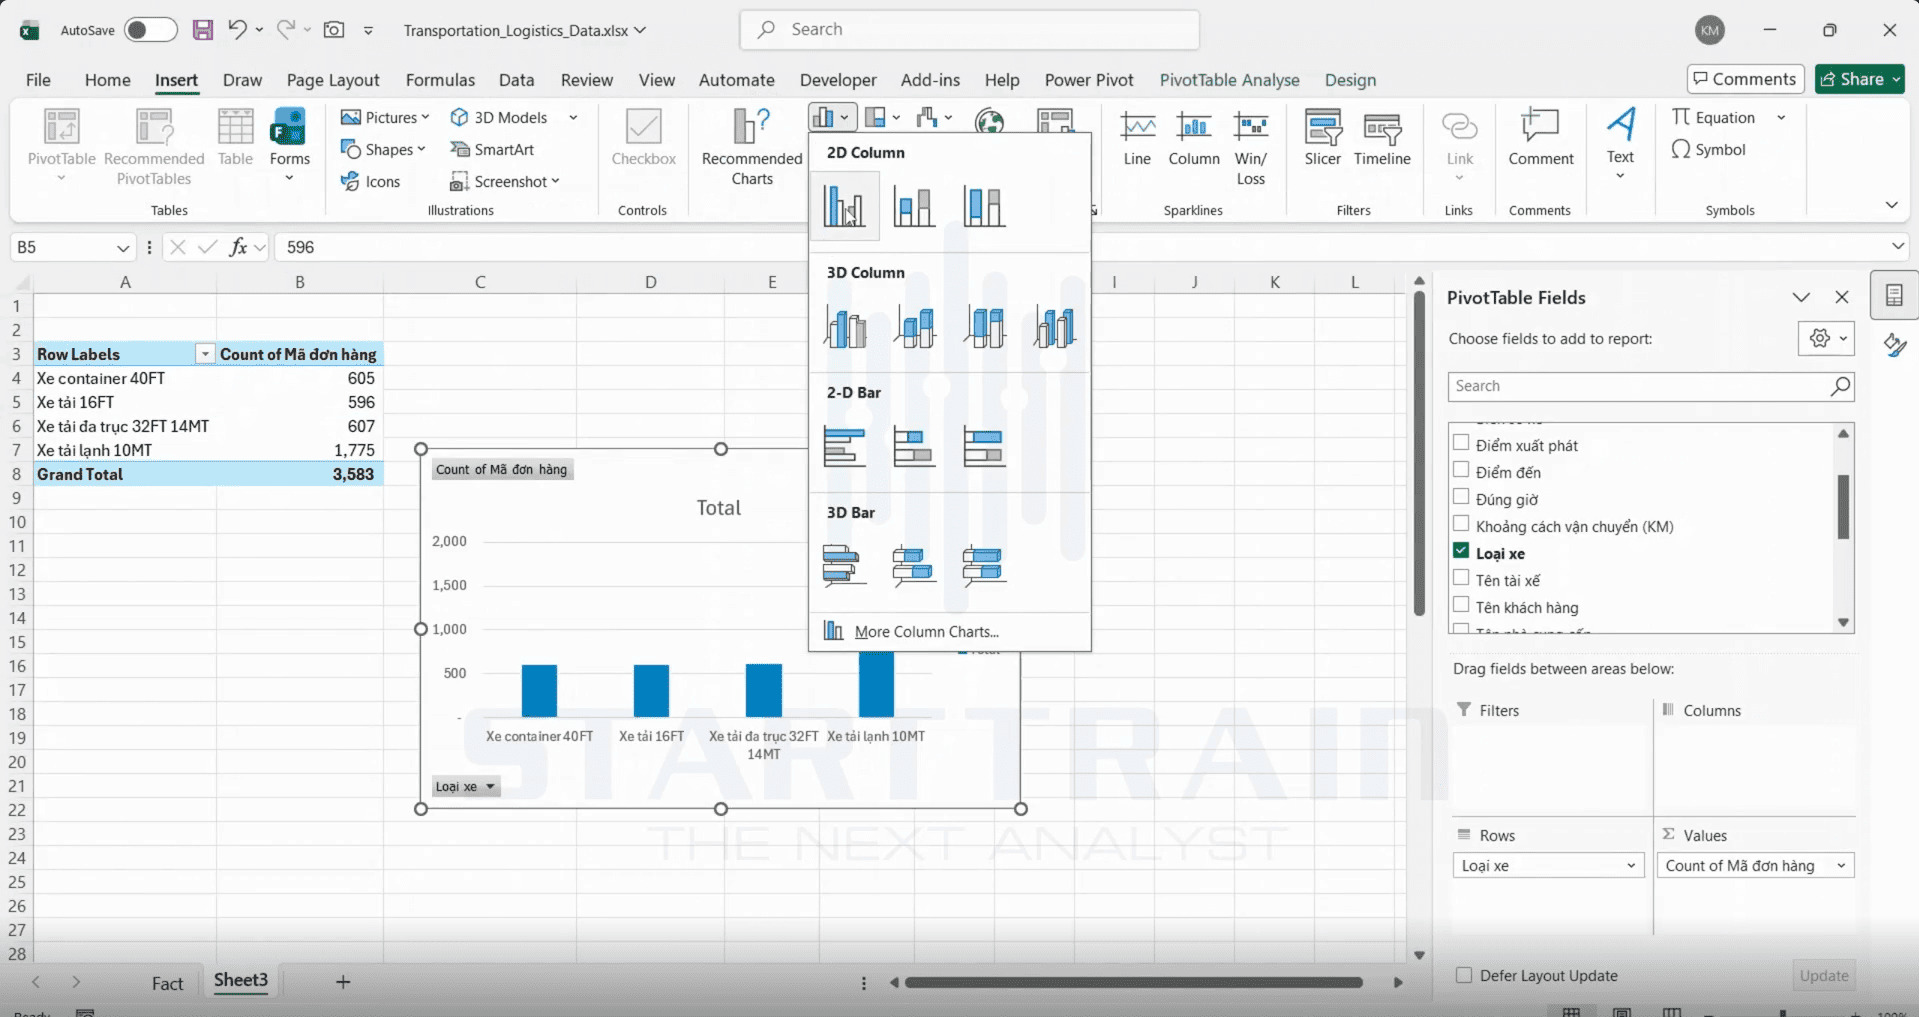
Task: Insert a Comment from the ribbon
Action: pos(1541,138)
